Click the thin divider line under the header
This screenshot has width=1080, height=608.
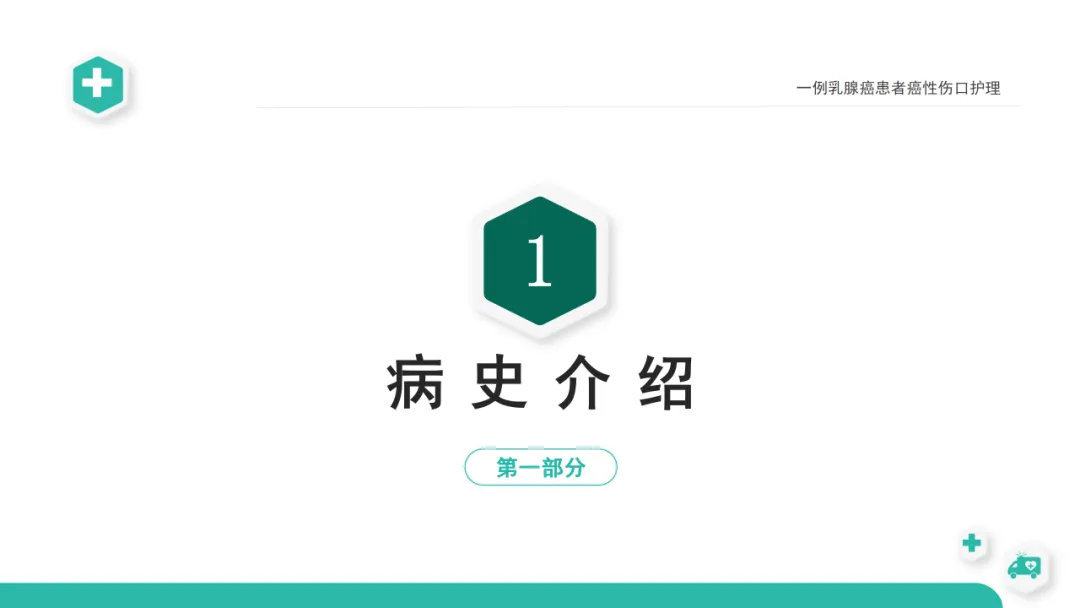click(638, 107)
